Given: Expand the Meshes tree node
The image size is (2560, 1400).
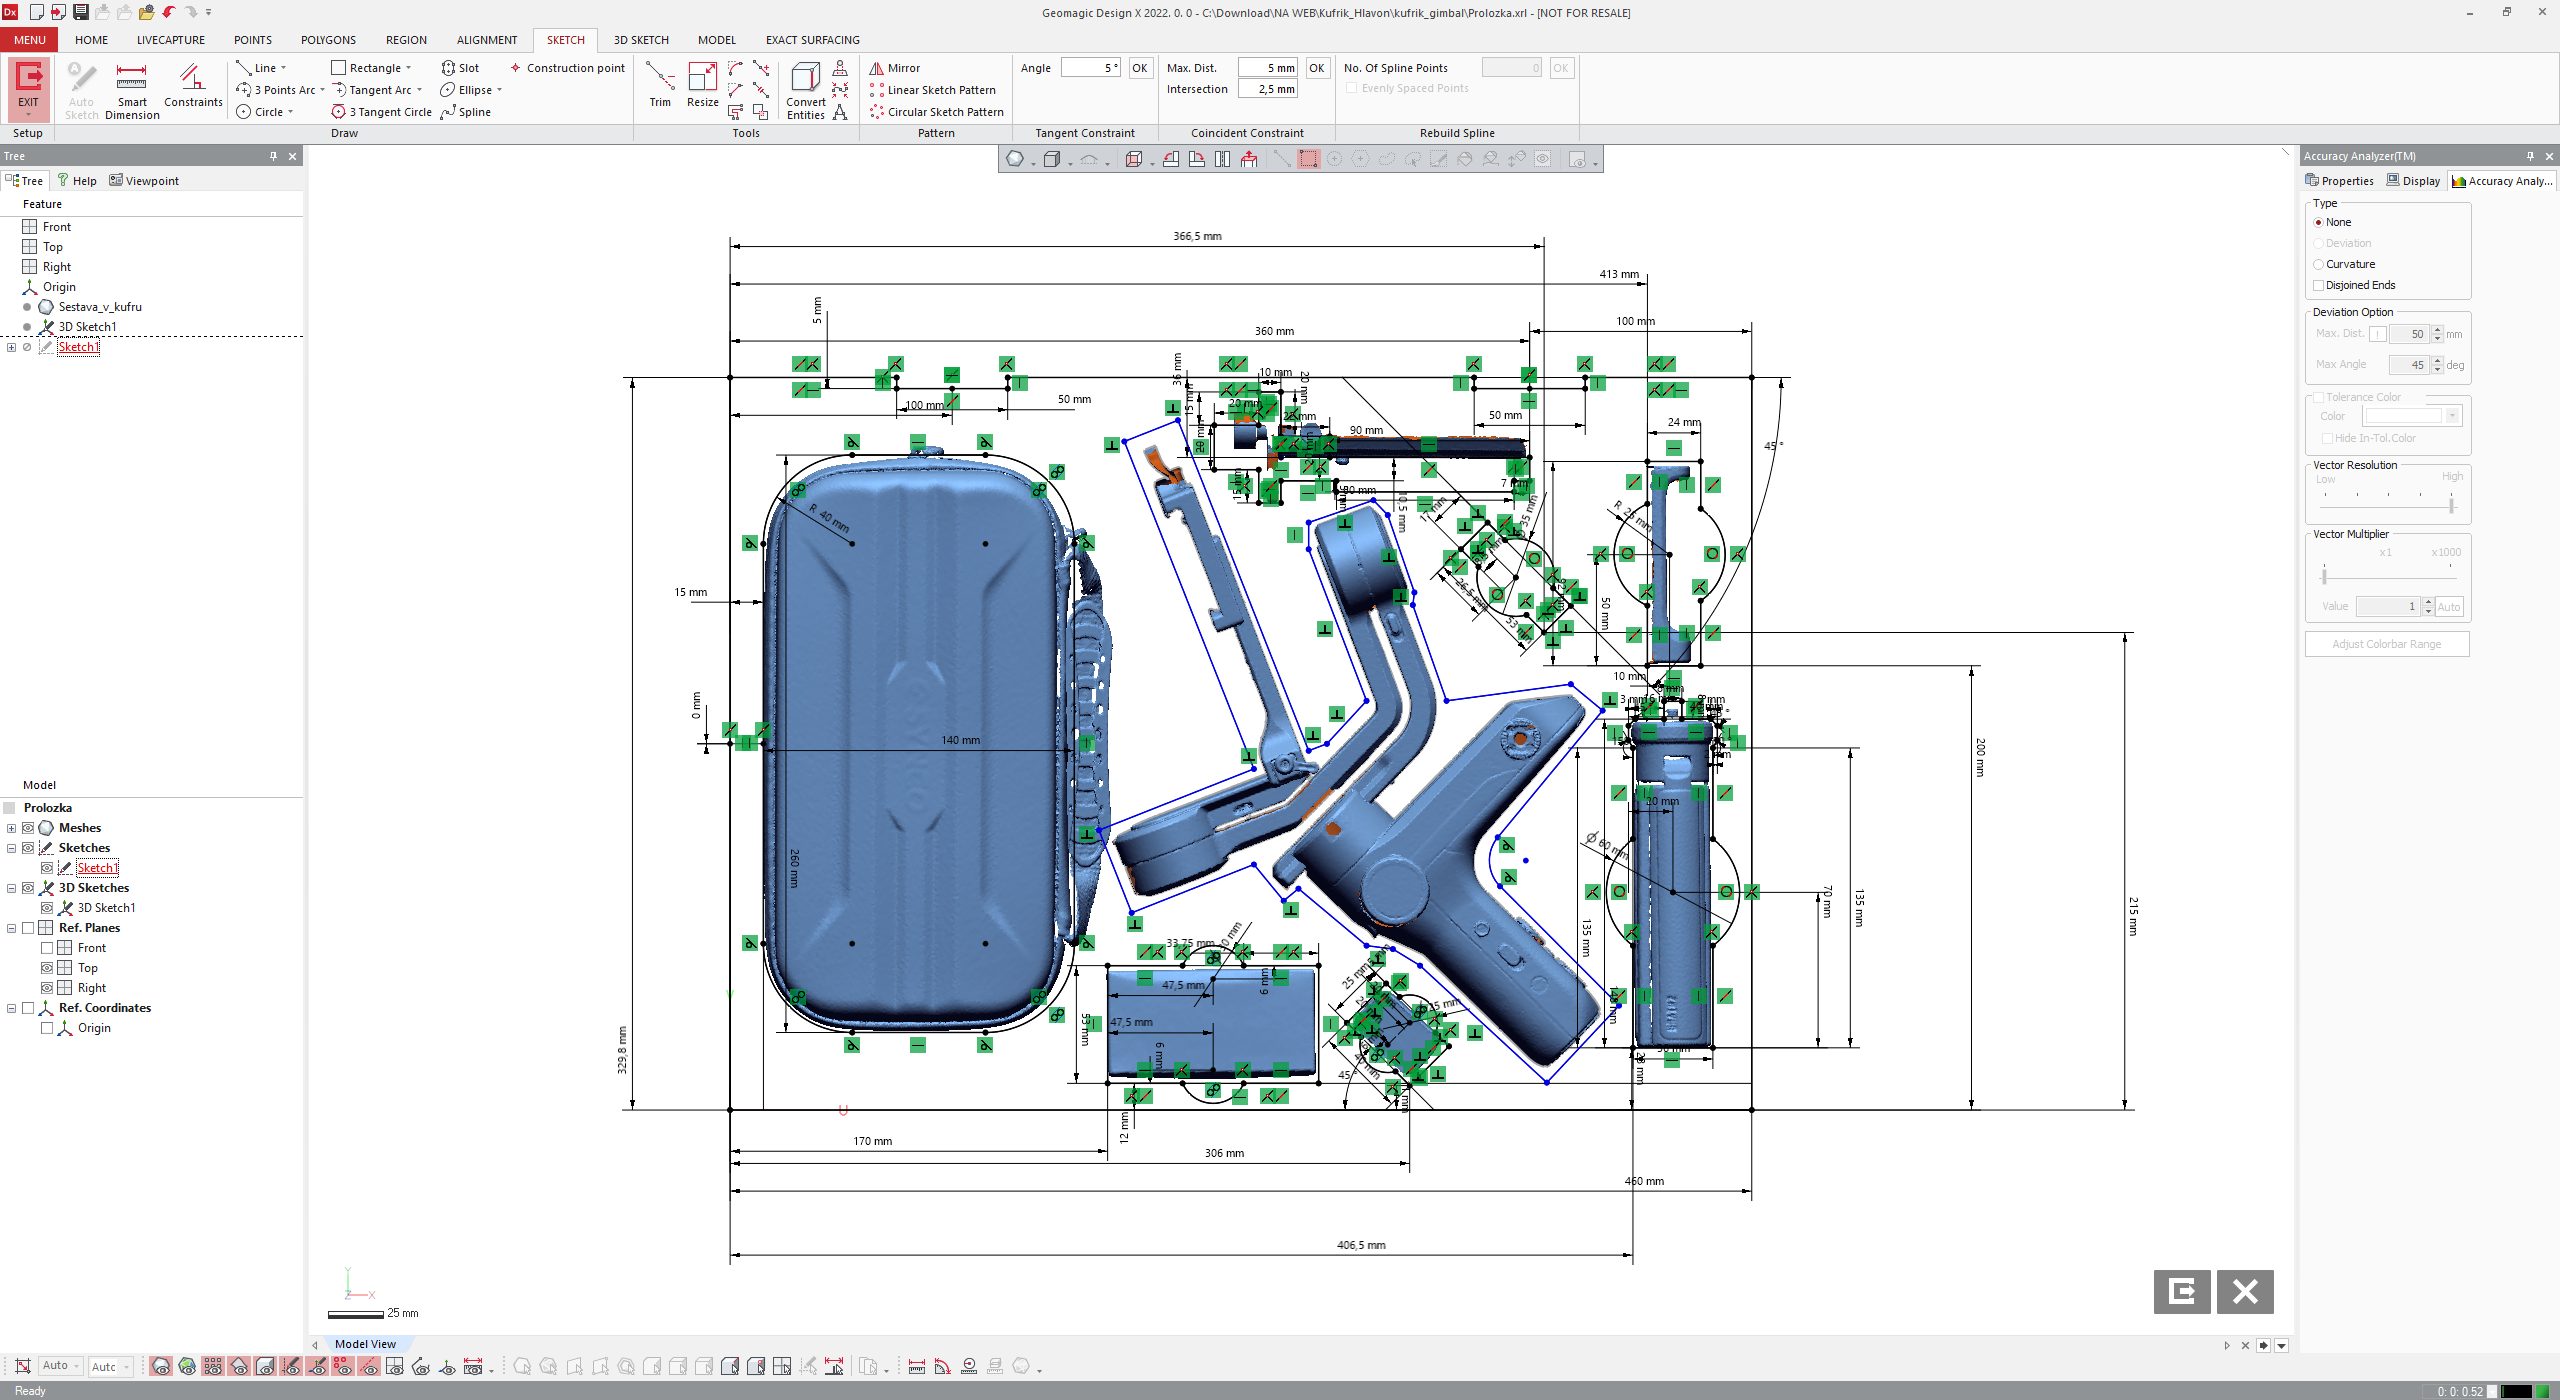Looking at the screenshot, I should click(x=11, y=828).
